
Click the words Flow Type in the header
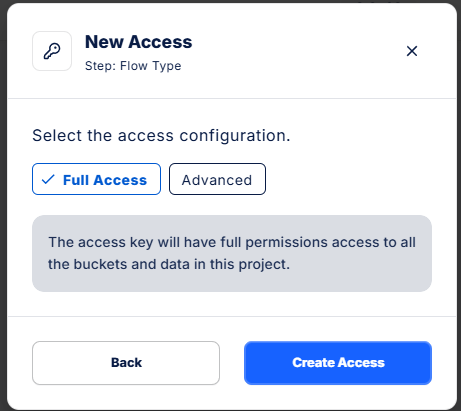[x=151, y=66]
